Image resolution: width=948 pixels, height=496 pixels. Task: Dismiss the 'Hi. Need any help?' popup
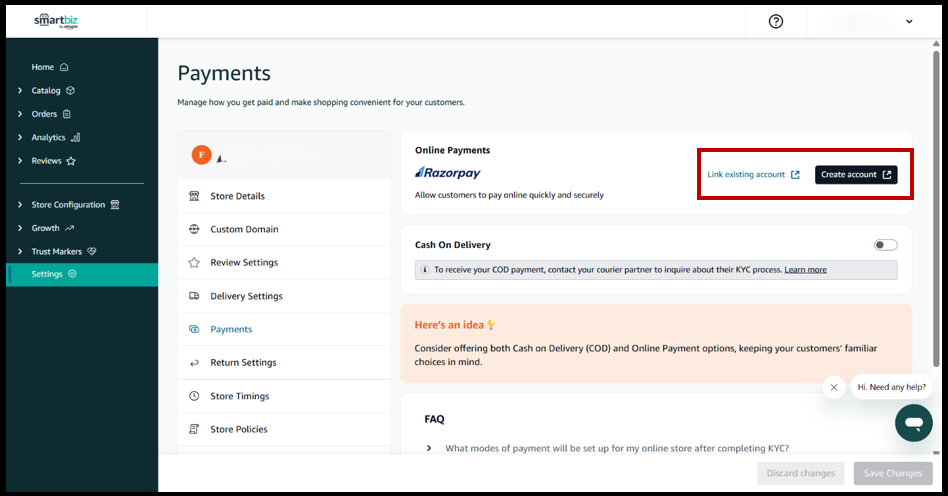(834, 387)
